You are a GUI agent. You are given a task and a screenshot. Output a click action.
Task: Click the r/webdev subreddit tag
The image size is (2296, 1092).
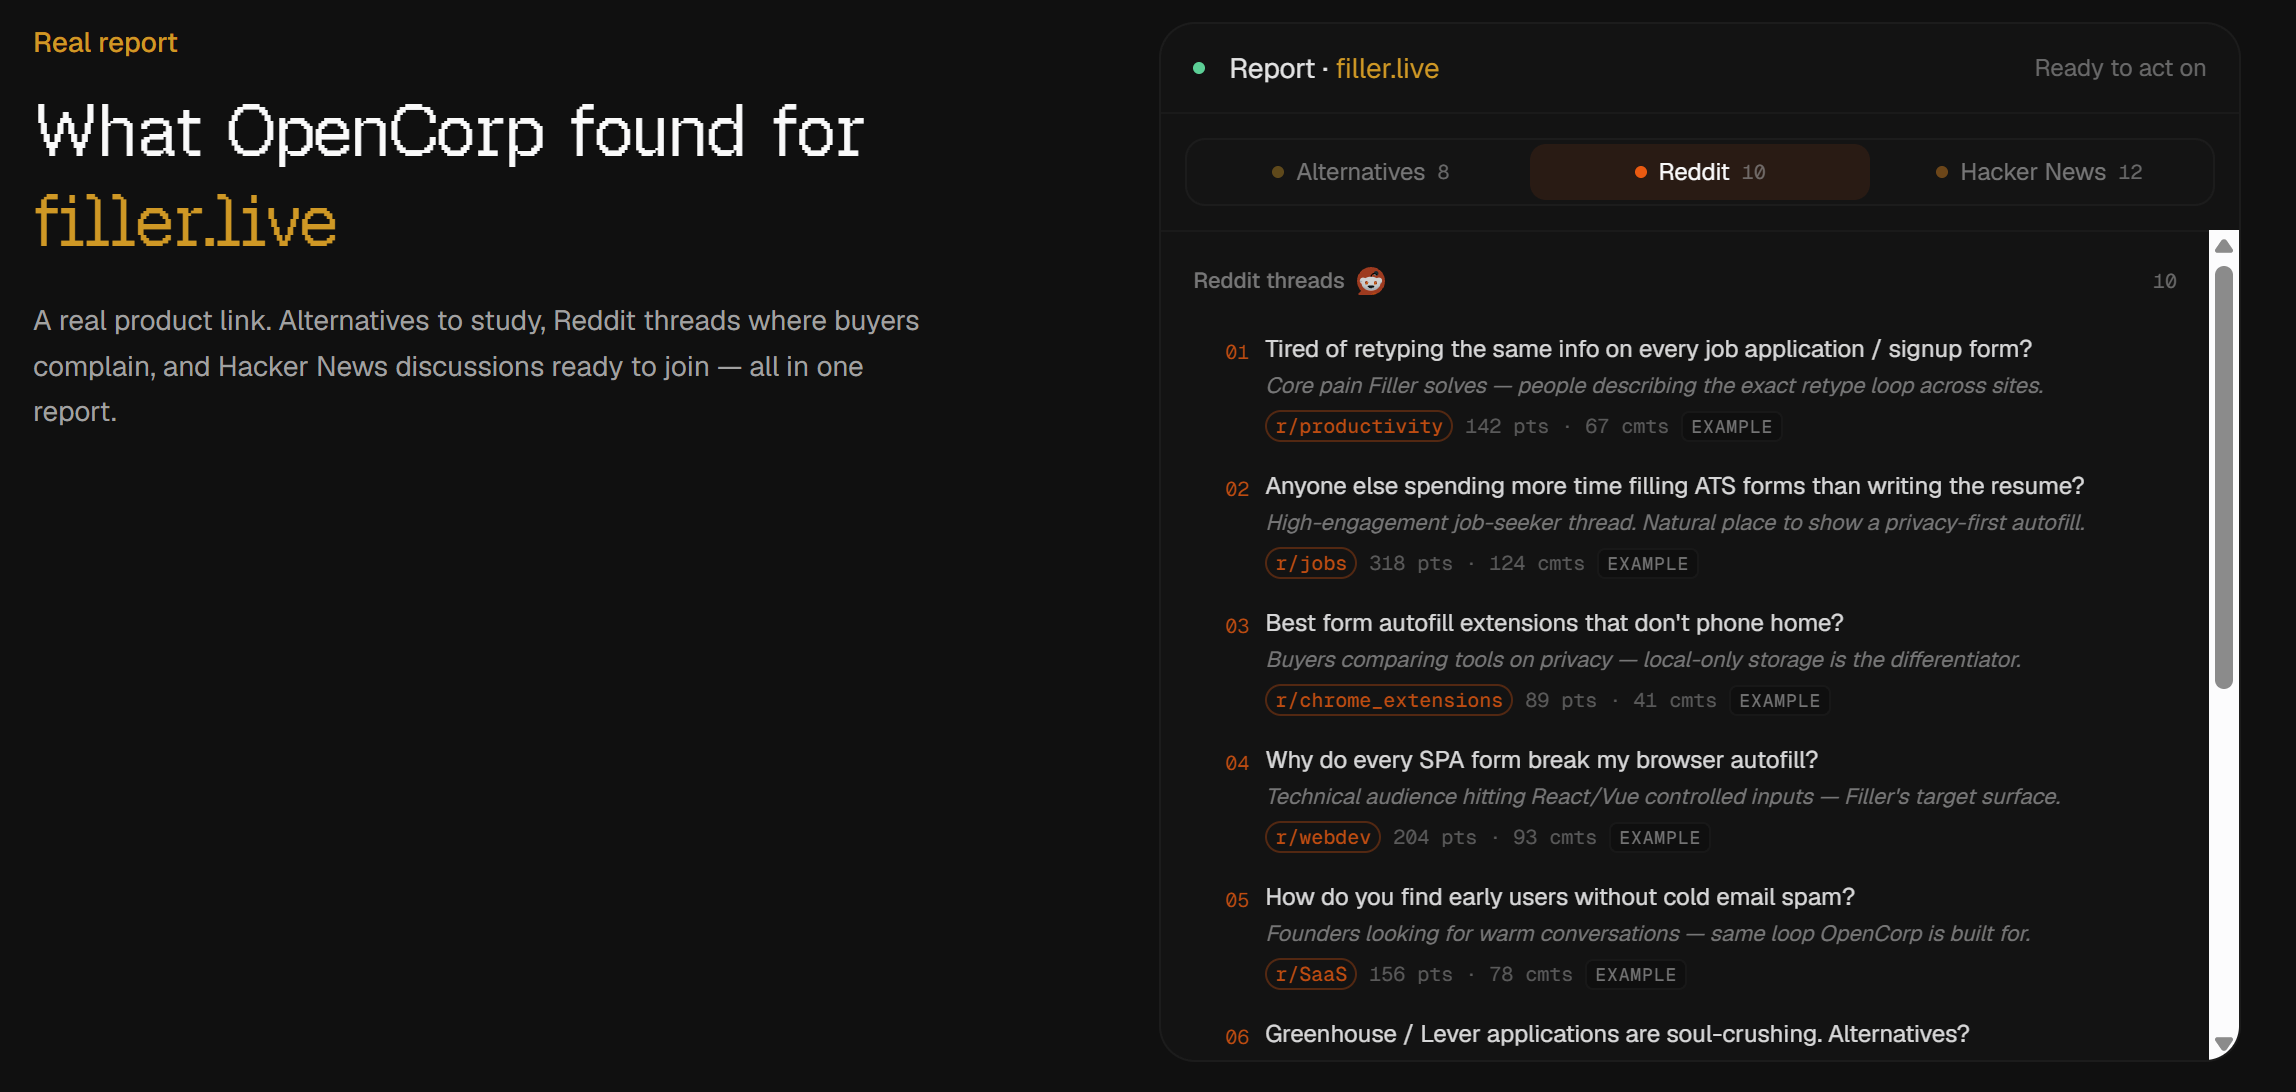(x=1323, y=837)
